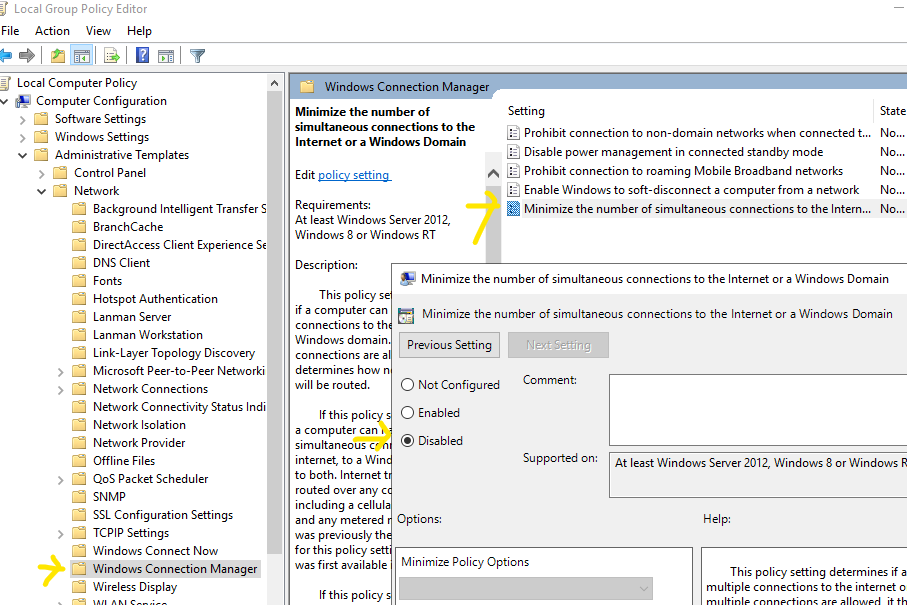907x605 pixels.
Task: Select Network Isolation in the tree
Action: 139,425
